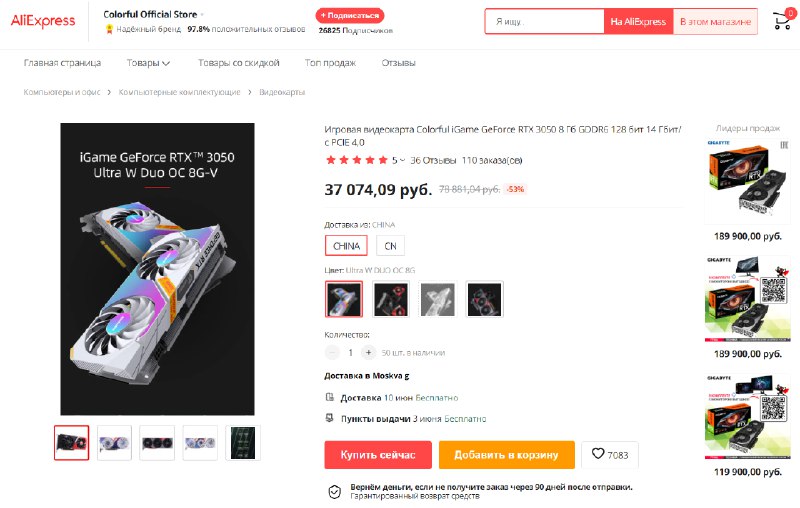Expand the Colorful Official Store dropdown arrow
Screen dimensions: 800x508
[x=202, y=15]
